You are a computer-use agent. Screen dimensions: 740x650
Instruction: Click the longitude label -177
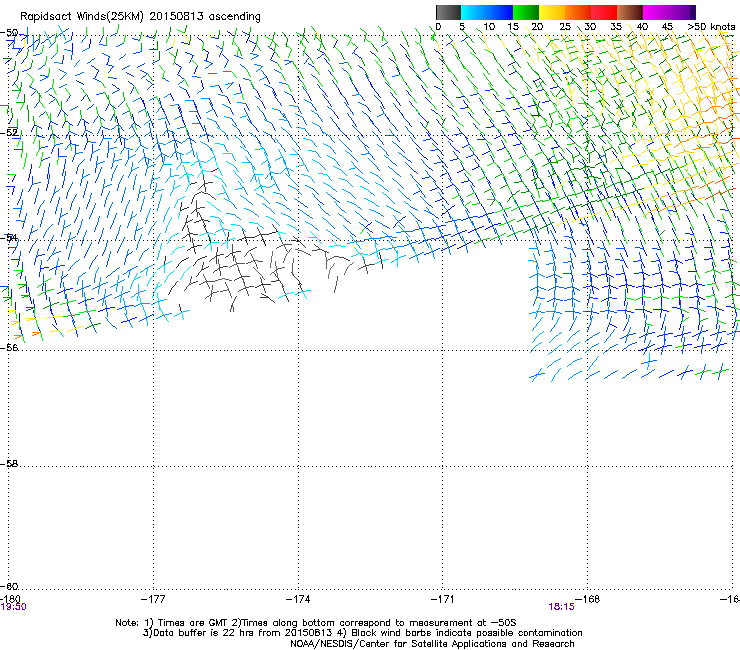tap(153, 599)
